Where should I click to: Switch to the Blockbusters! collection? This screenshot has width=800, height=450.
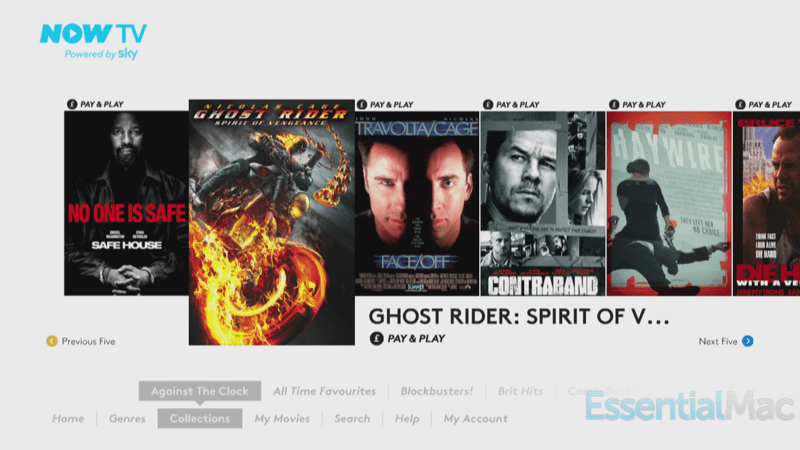click(x=436, y=391)
